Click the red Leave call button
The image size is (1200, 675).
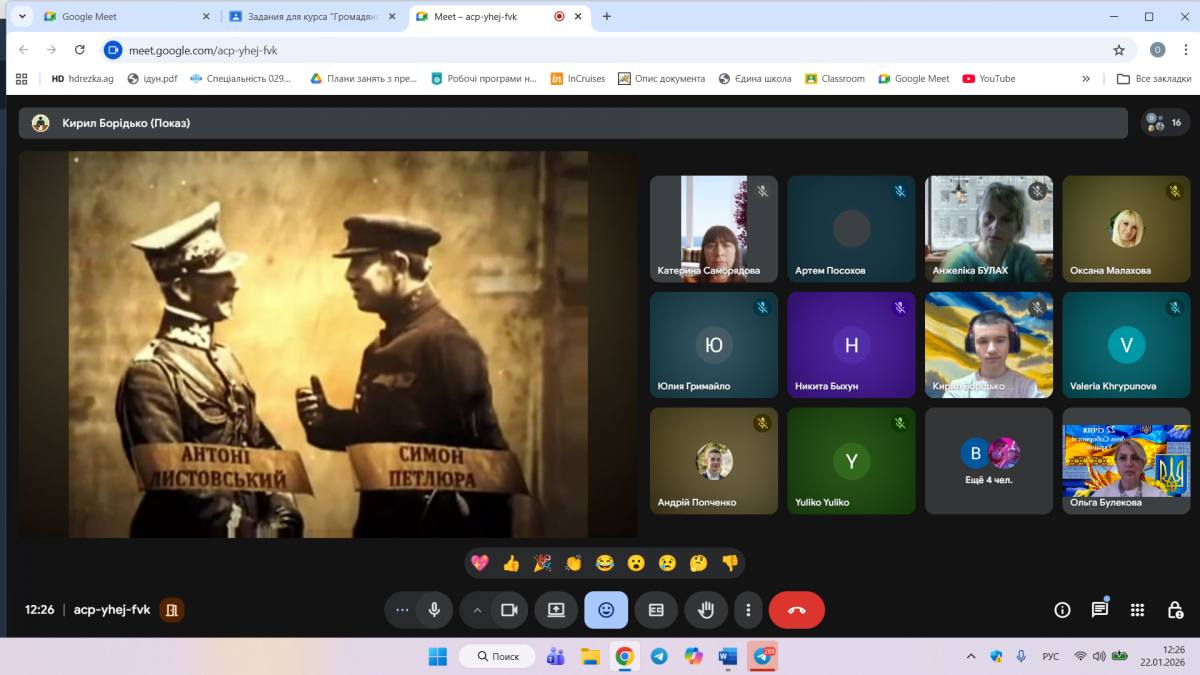pyautogui.click(x=796, y=610)
